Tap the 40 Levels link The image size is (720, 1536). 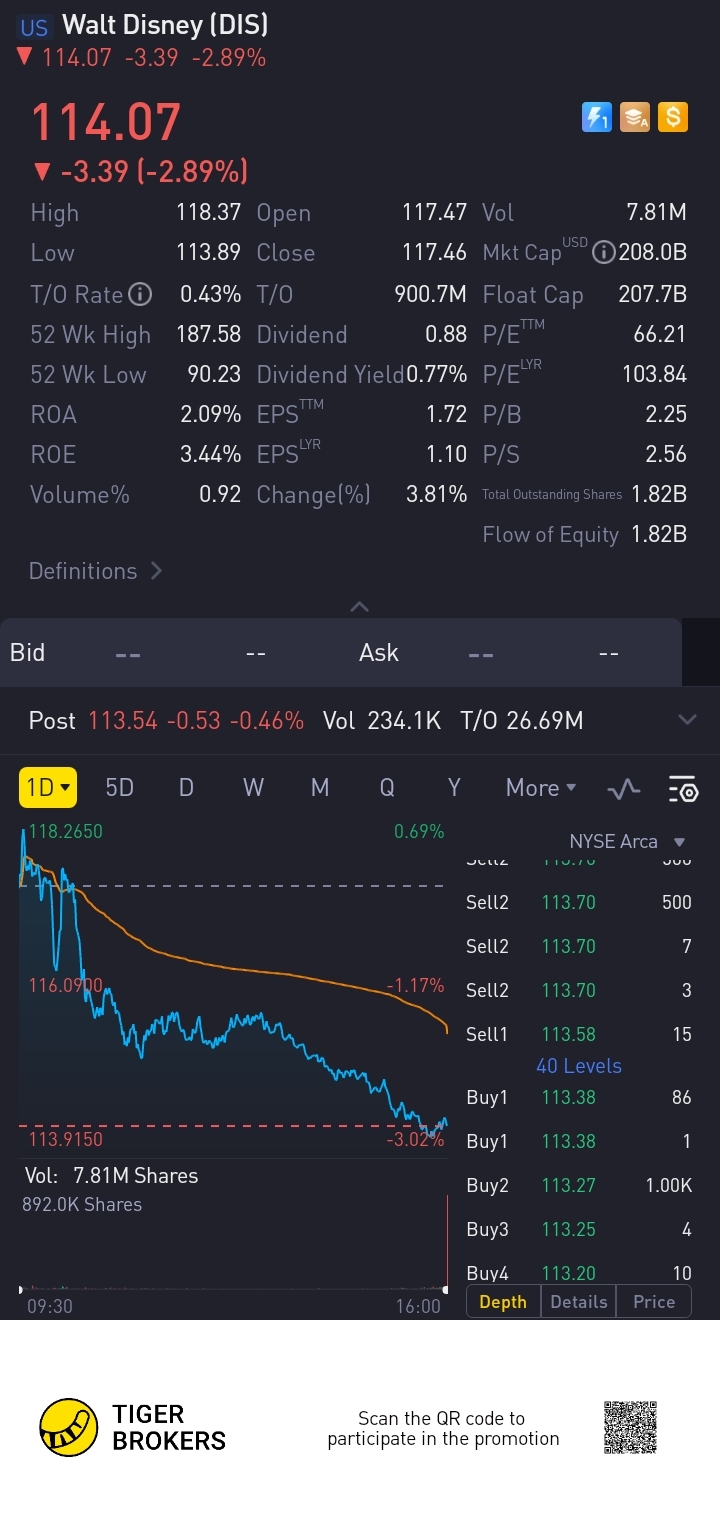point(578,1066)
